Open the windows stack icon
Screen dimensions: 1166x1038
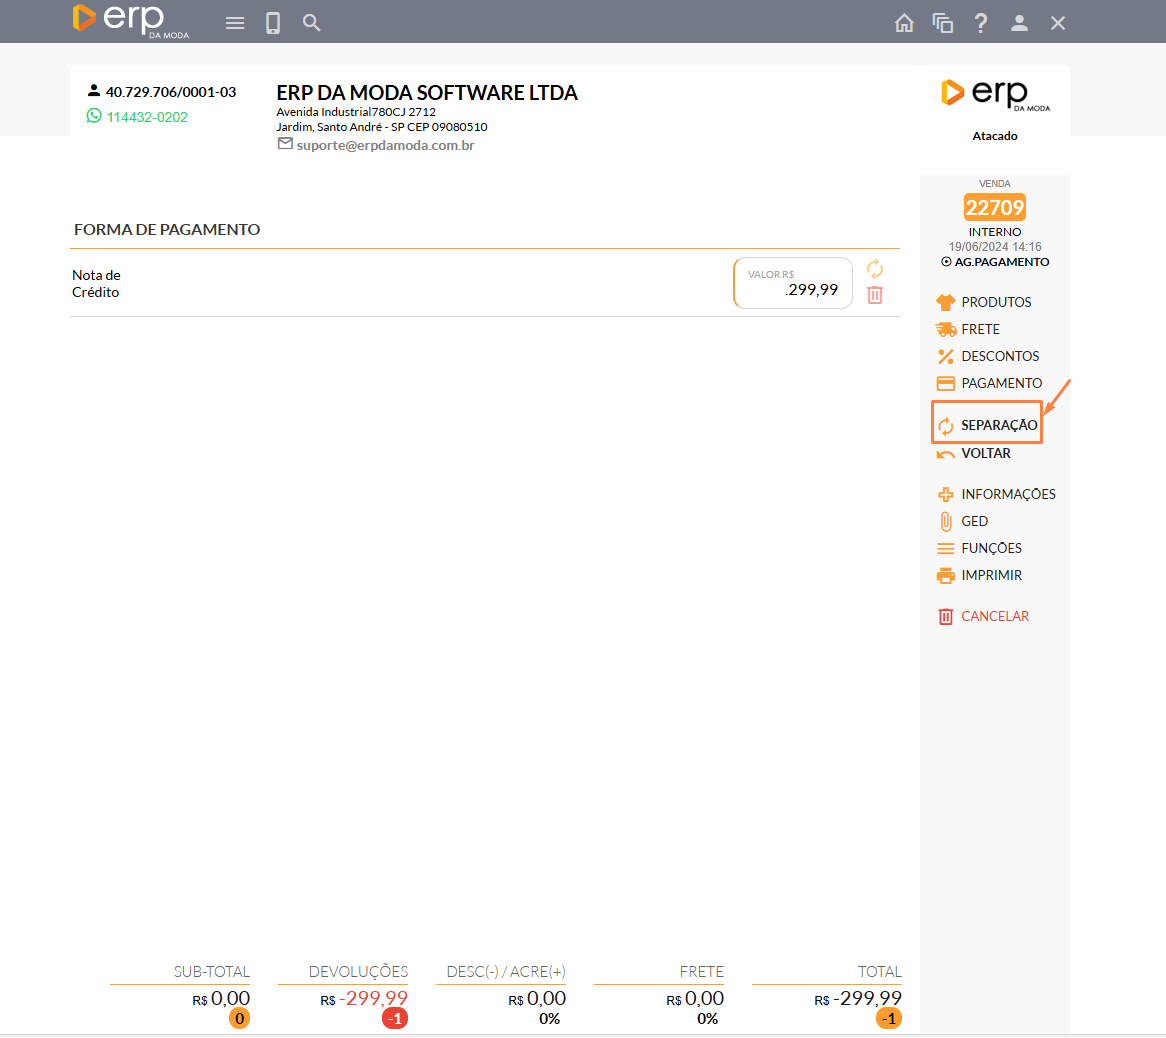(942, 23)
